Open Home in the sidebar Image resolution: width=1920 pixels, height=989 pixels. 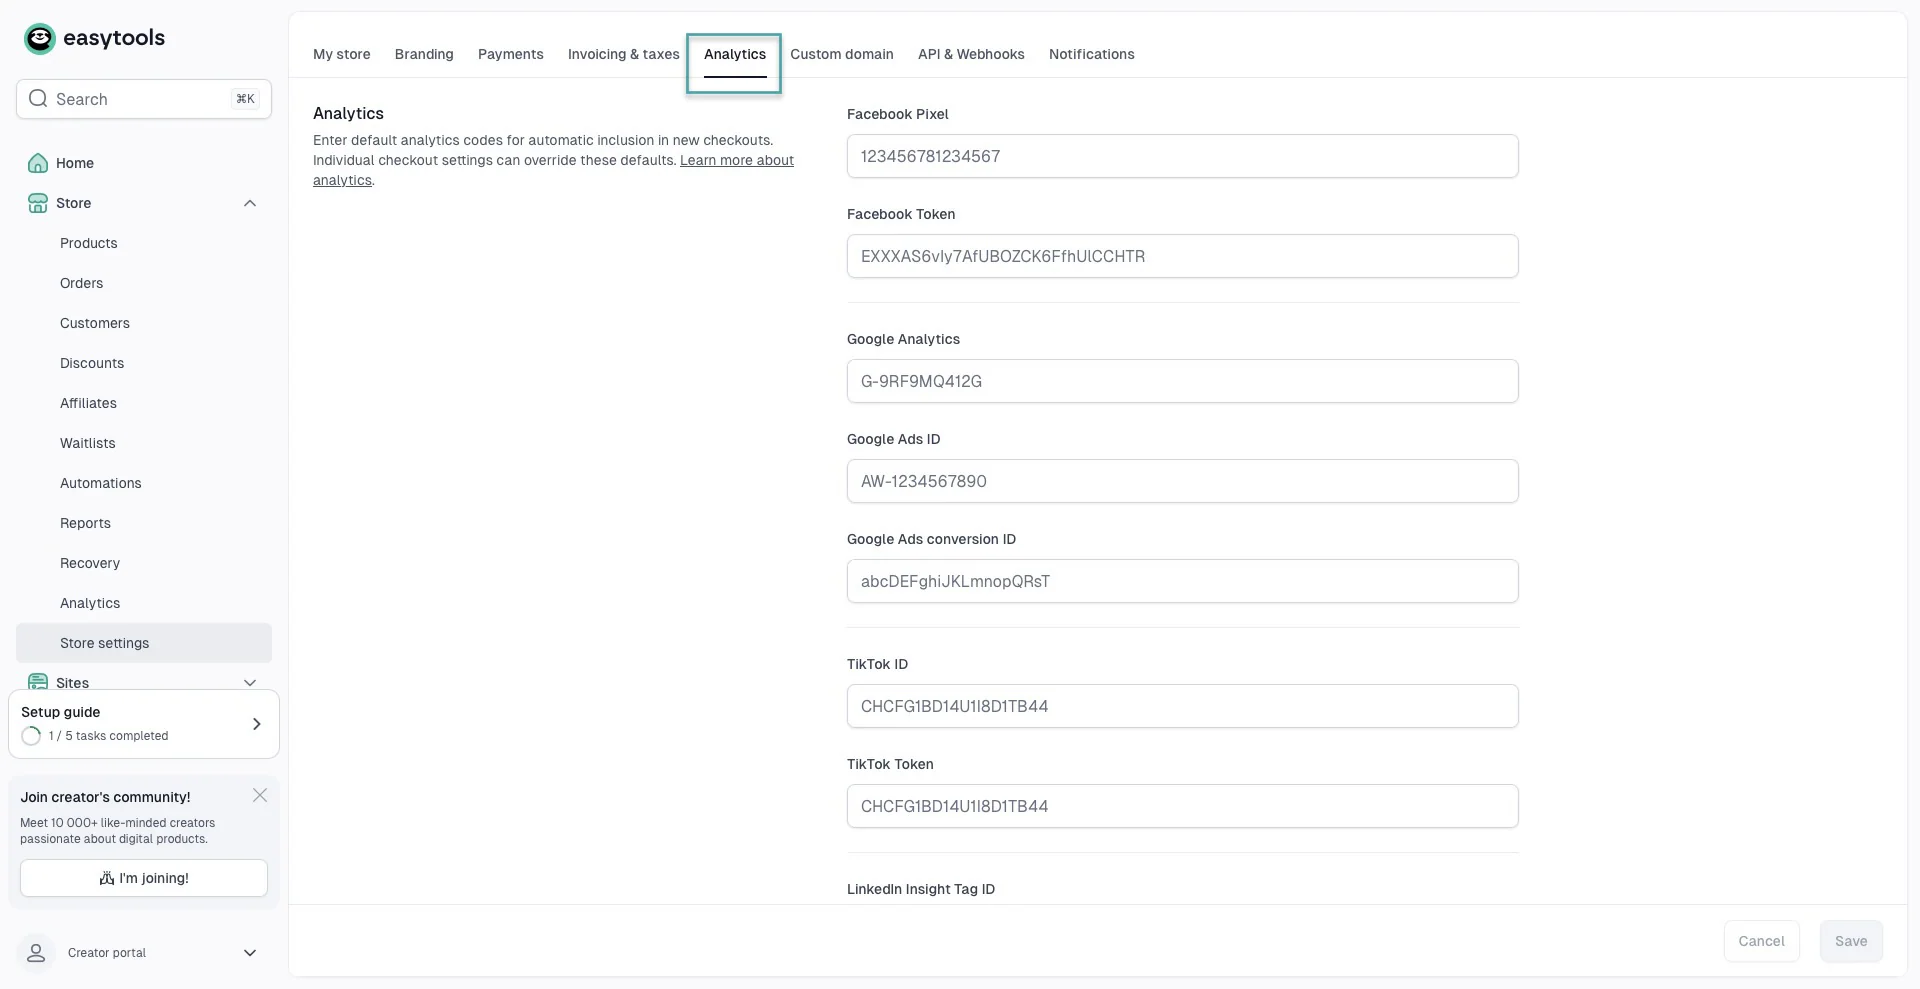[x=144, y=163]
